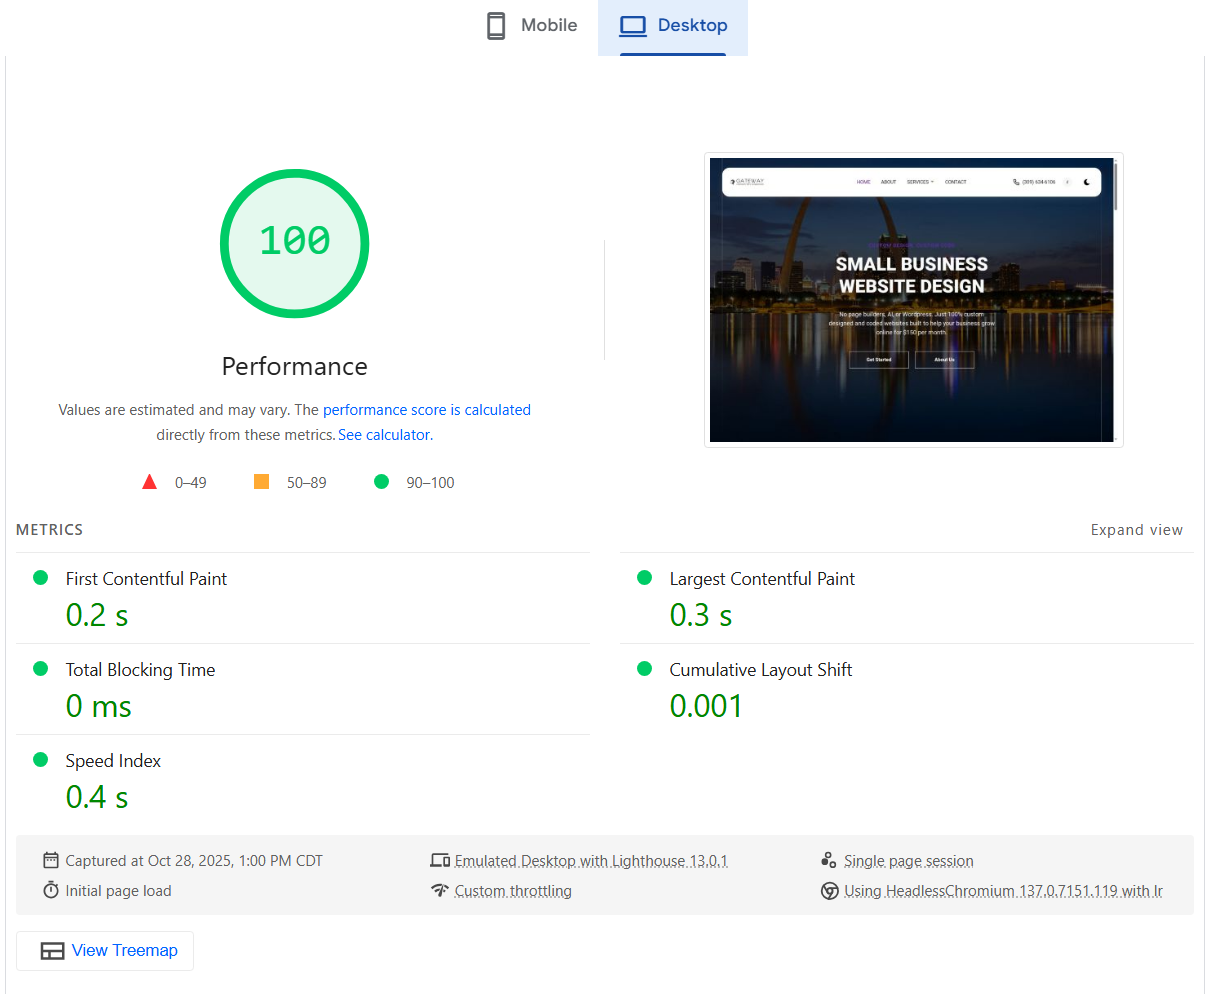Click the throttling network icon beside Custom throttling
Viewport: 1206px width, 994px height.
440,891
